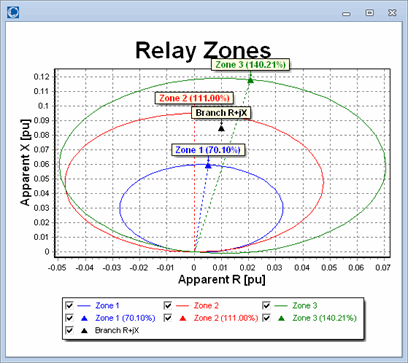Click the black Branch R+jX triangle marker on plot
The width and height of the screenshot is (408, 363).
tap(221, 128)
